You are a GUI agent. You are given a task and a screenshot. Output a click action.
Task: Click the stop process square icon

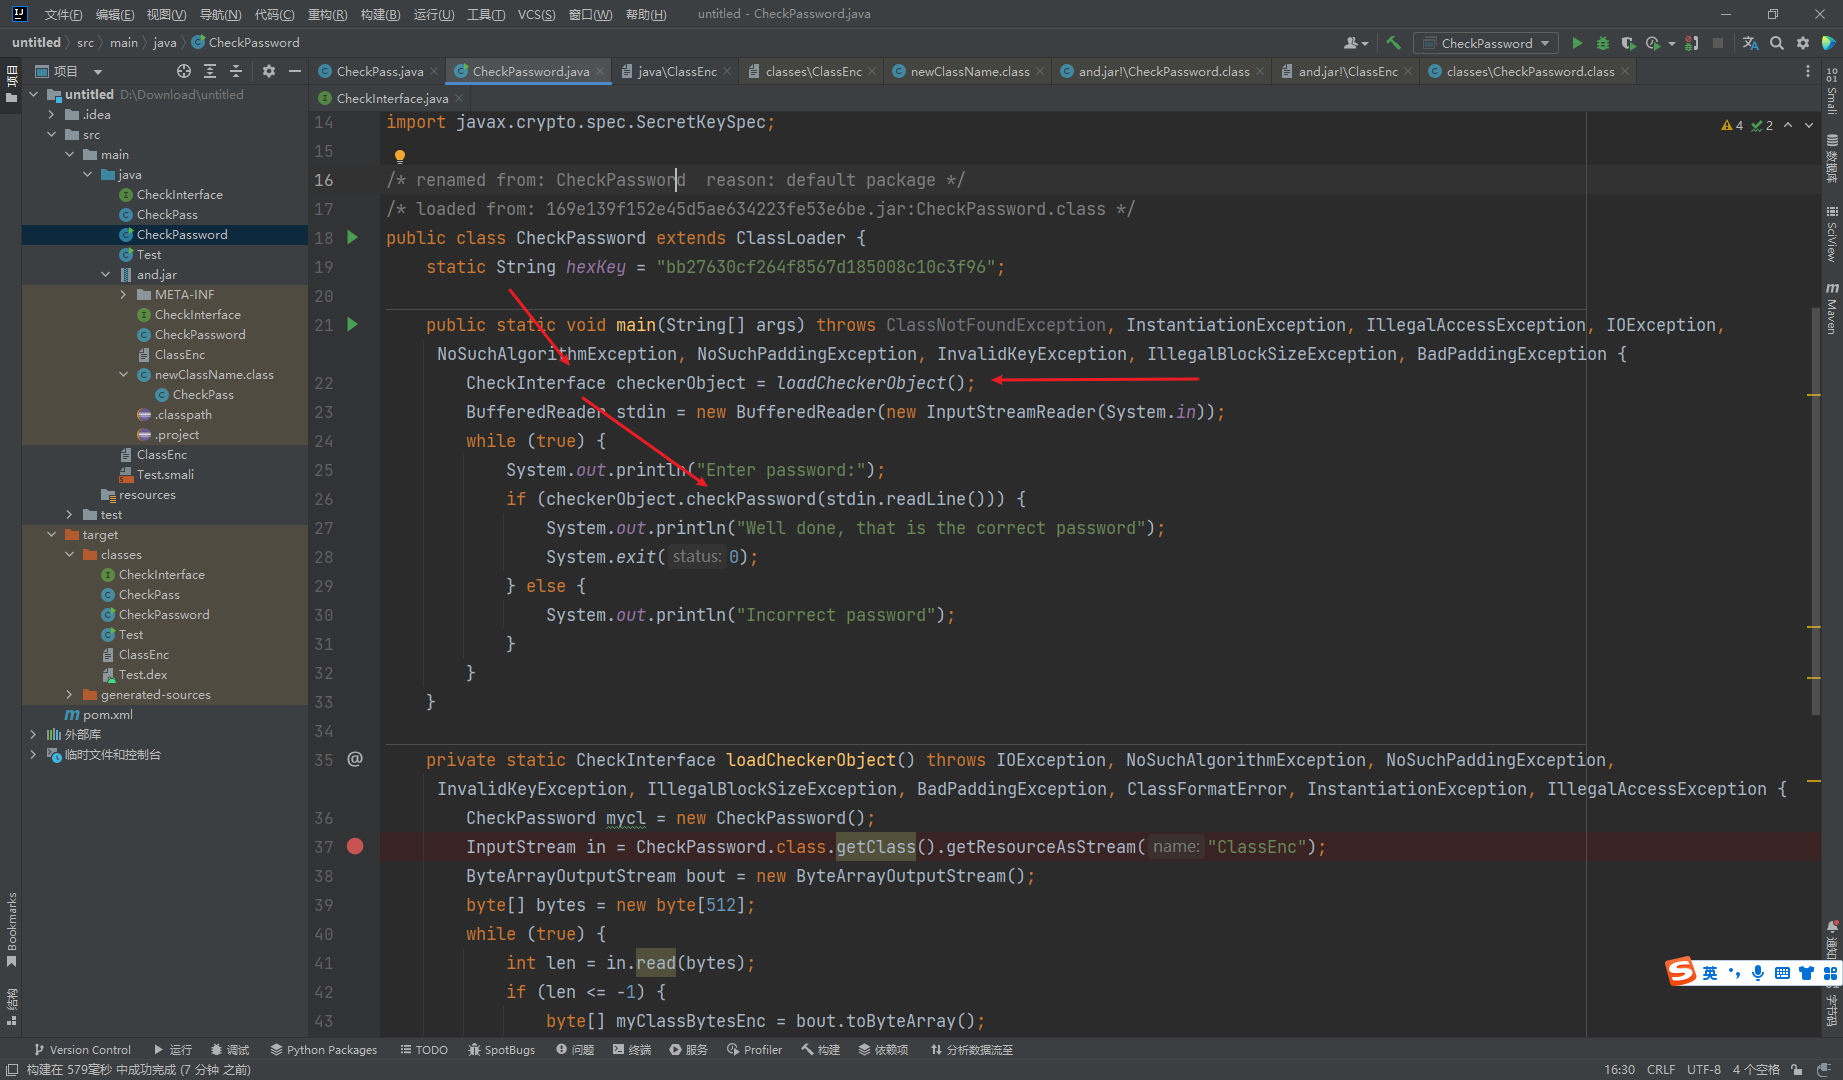pos(1718,43)
